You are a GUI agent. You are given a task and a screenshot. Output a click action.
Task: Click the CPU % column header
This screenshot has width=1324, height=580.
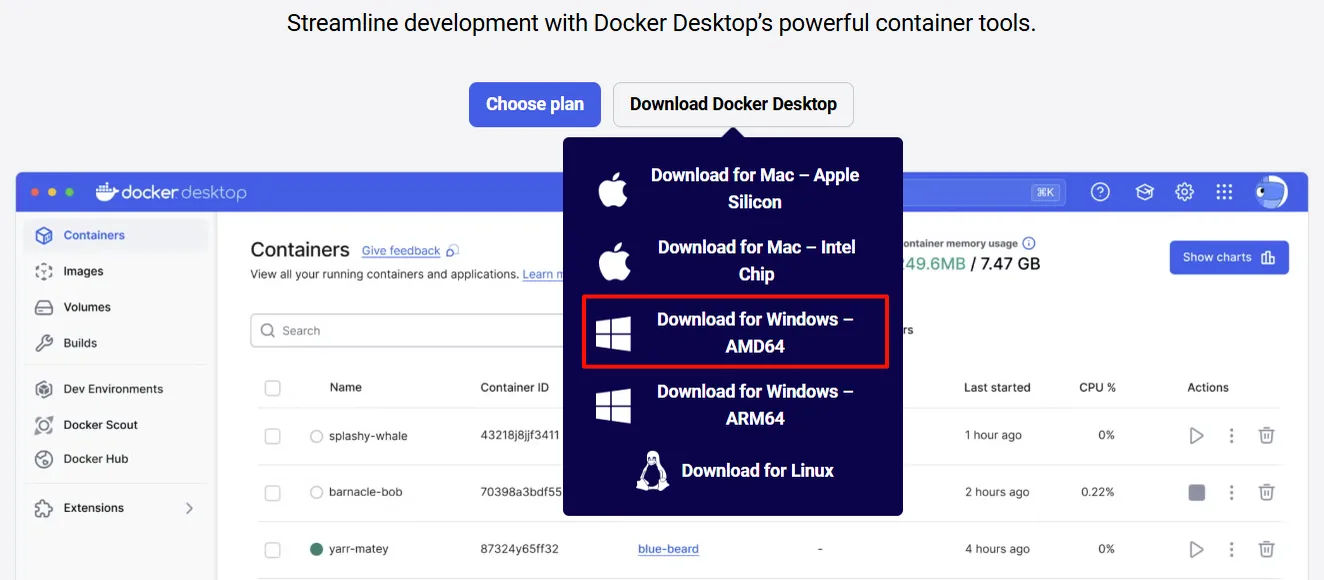click(1097, 387)
